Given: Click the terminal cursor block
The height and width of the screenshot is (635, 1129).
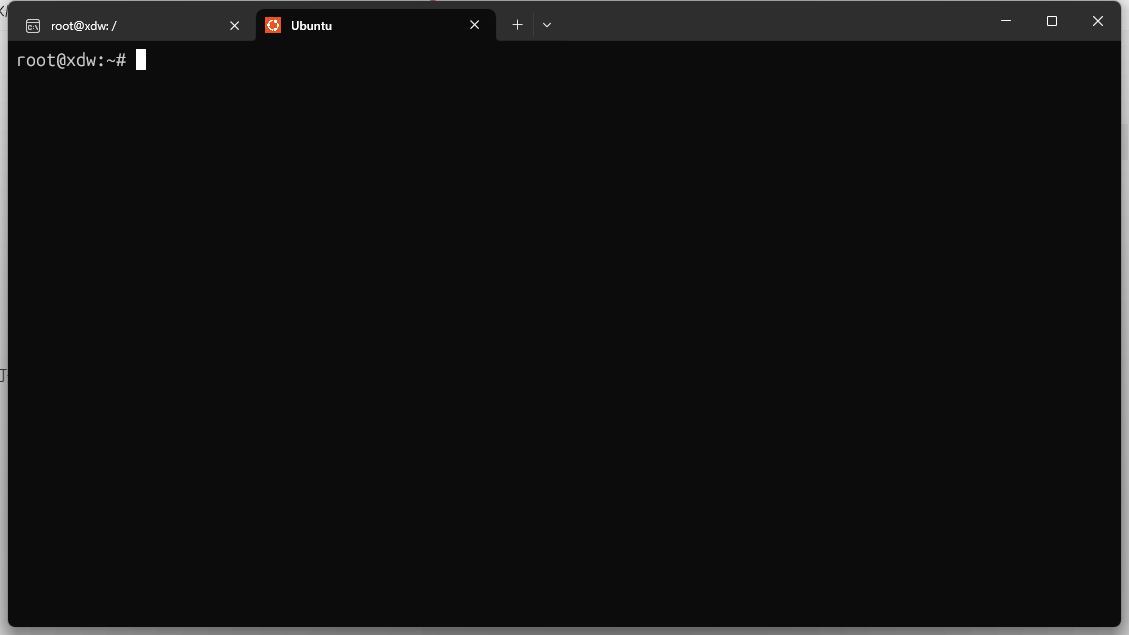Looking at the screenshot, I should 141,60.
